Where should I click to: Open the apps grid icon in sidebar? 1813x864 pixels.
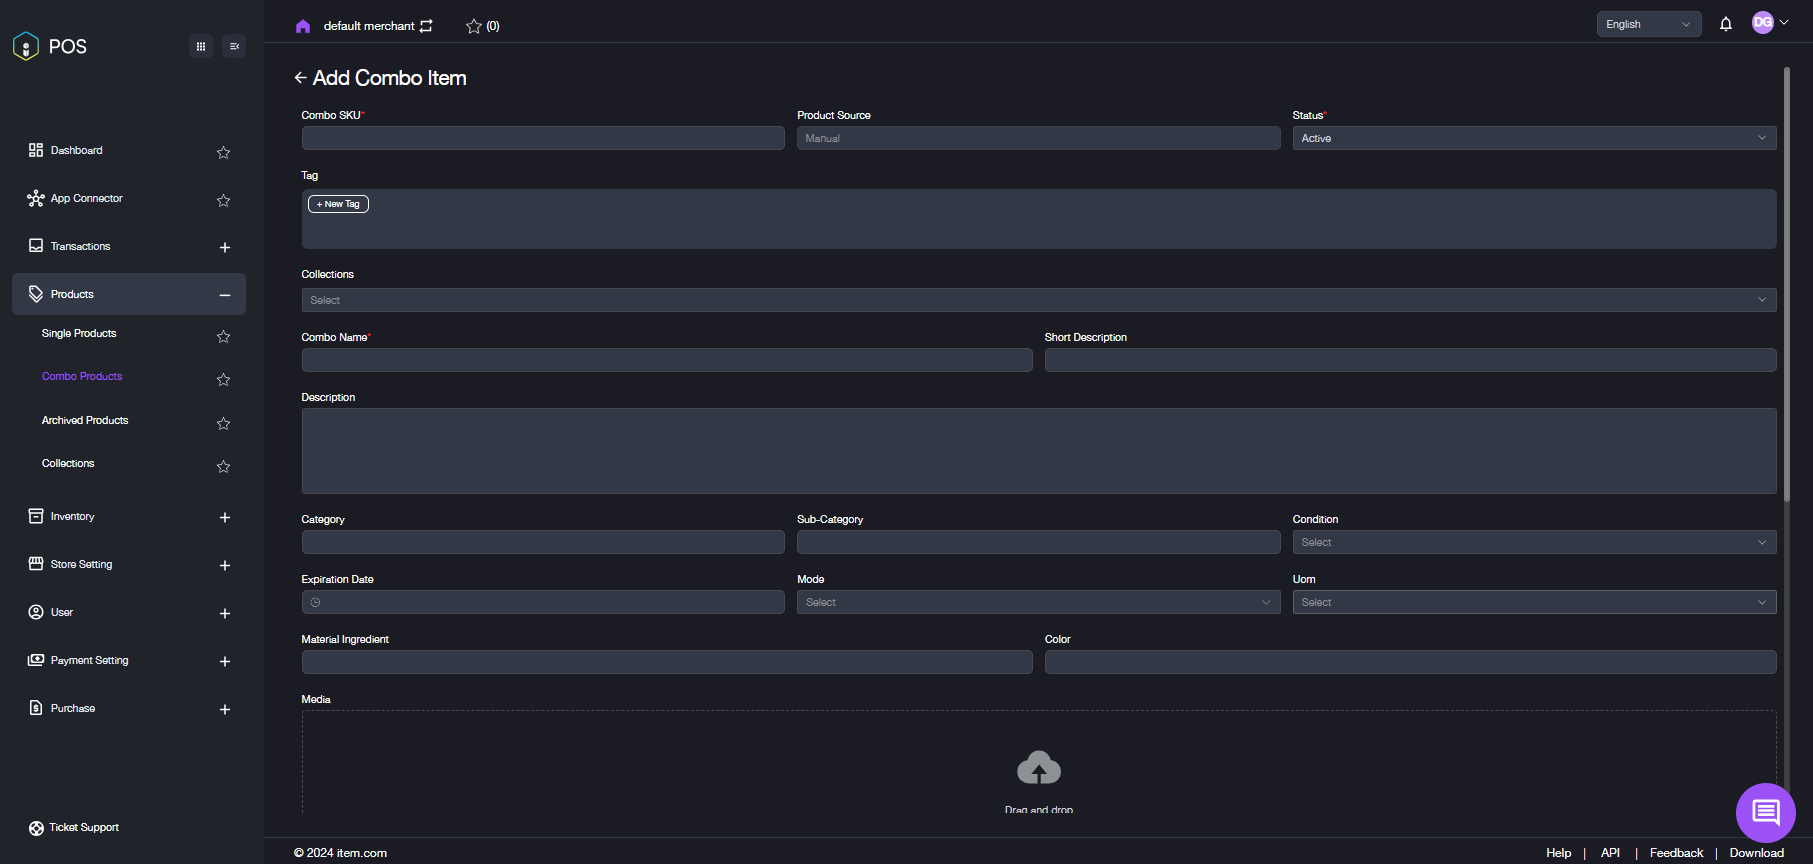click(x=201, y=46)
